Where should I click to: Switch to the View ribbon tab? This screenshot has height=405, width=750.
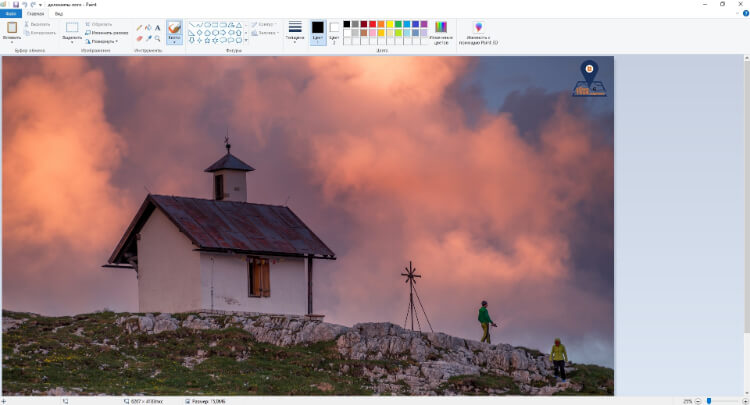coord(59,14)
